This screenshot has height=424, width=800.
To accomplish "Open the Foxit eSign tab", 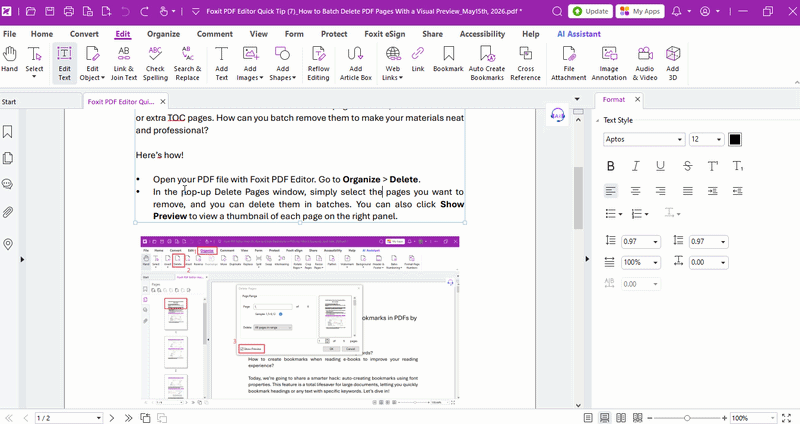I will [385, 34].
